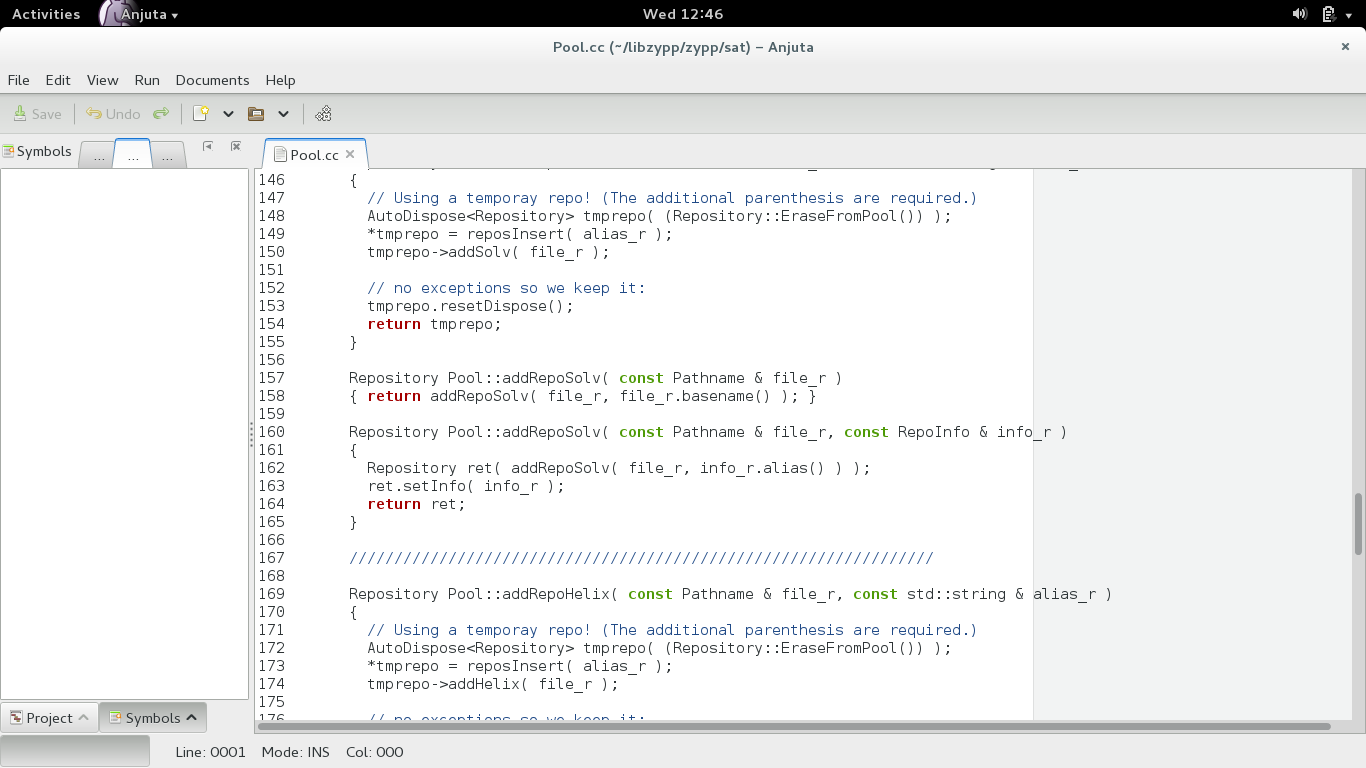Expand the Project tab arrow

pos(83,718)
